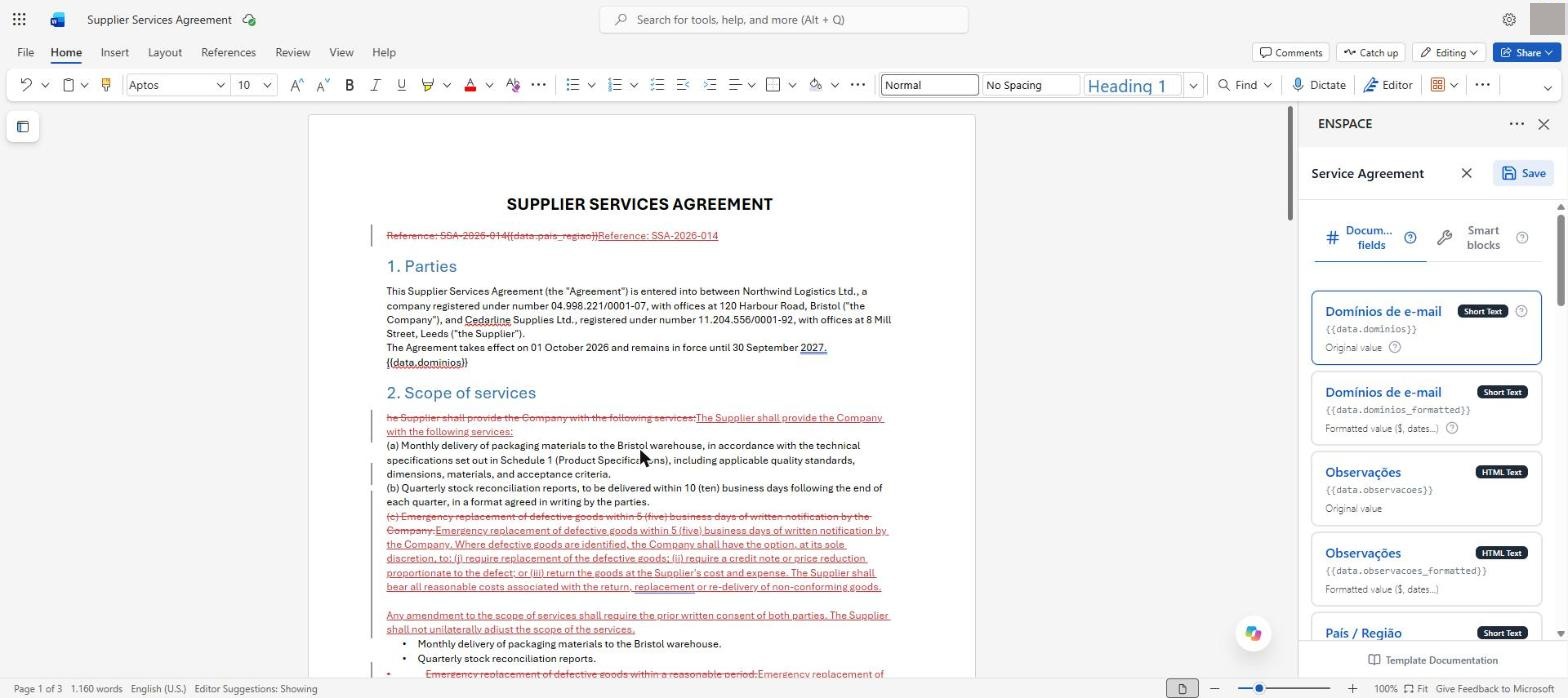Open the Help tab
Image resolution: width=1568 pixels, height=698 pixels.
384,52
